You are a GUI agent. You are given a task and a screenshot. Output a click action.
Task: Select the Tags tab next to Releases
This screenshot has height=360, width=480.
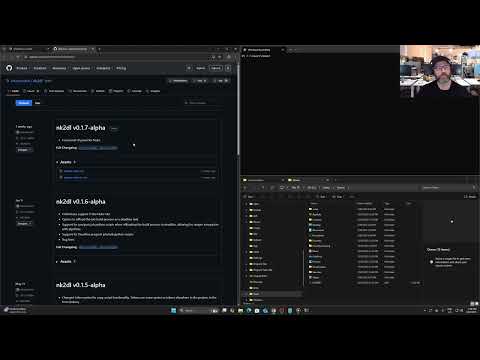click(38, 103)
